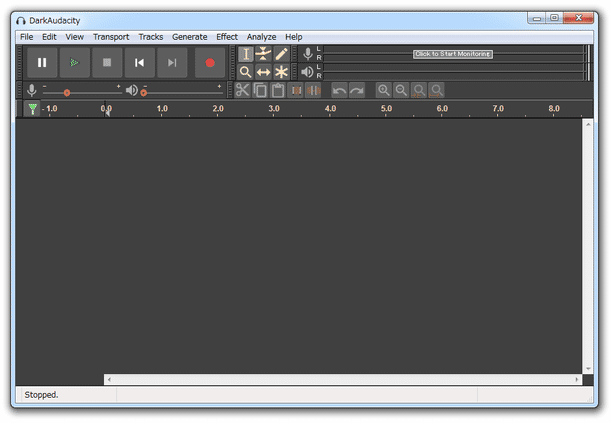Screen dimensions: 611x423
Task: Select the Selection (I-beam) tool
Action: [246, 54]
